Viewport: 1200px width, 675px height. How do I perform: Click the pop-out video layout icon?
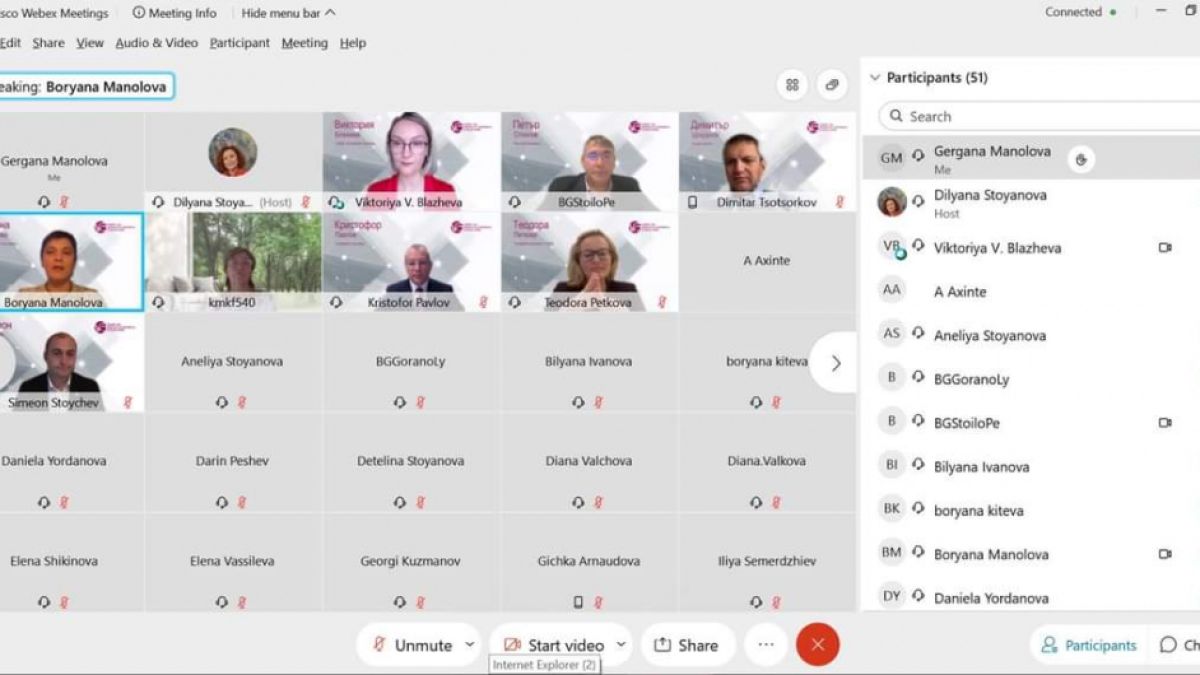(831, 85)
